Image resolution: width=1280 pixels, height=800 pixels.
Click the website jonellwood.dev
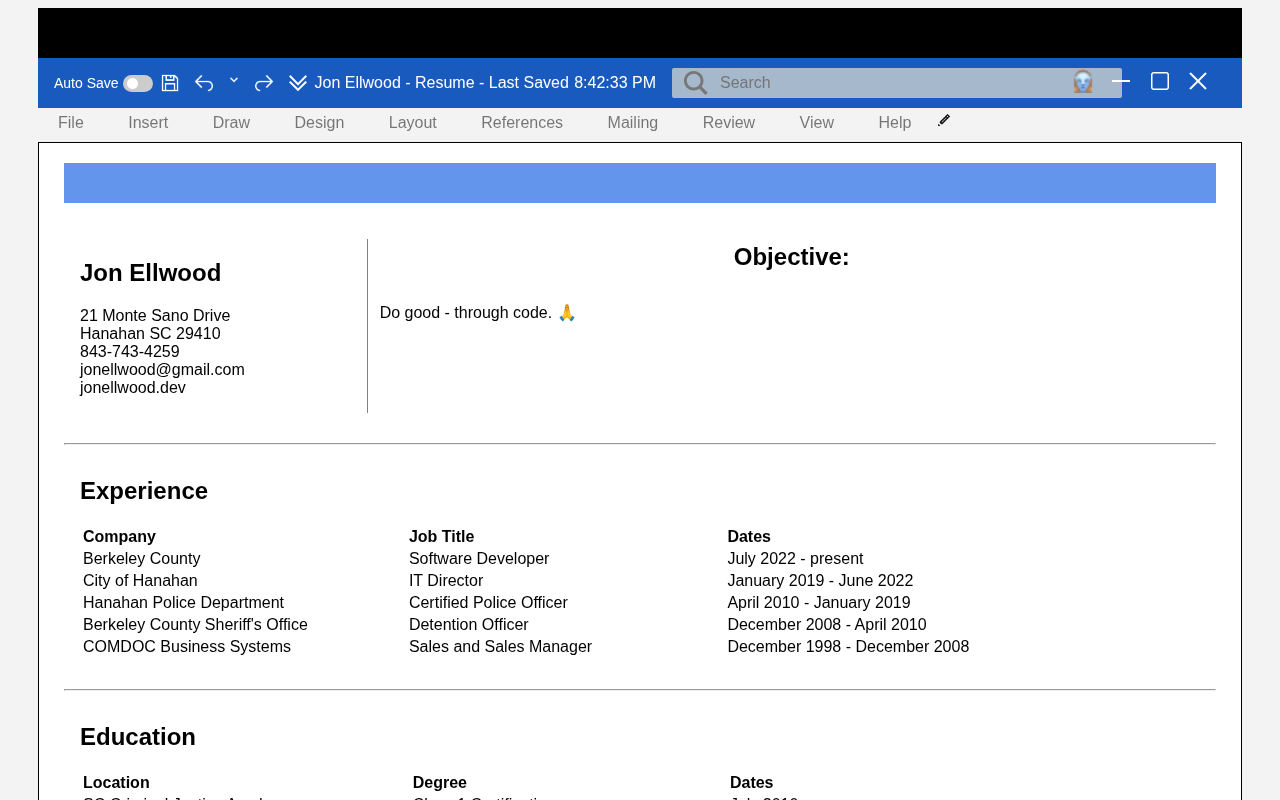[133, 388]
